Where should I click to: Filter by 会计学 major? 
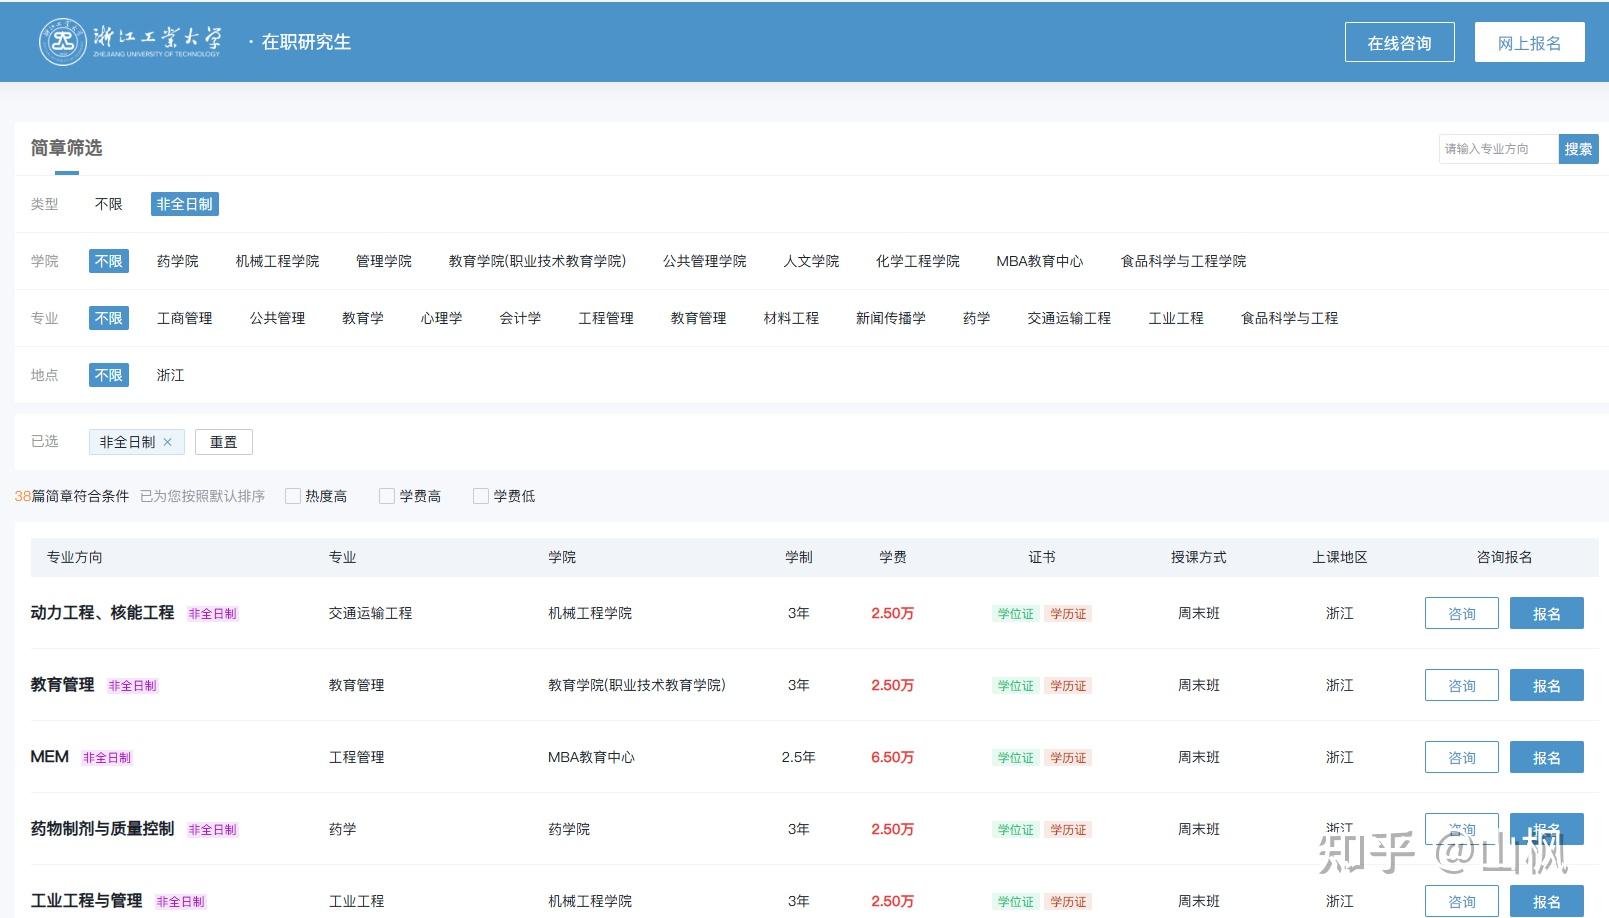tap(520, 318)
